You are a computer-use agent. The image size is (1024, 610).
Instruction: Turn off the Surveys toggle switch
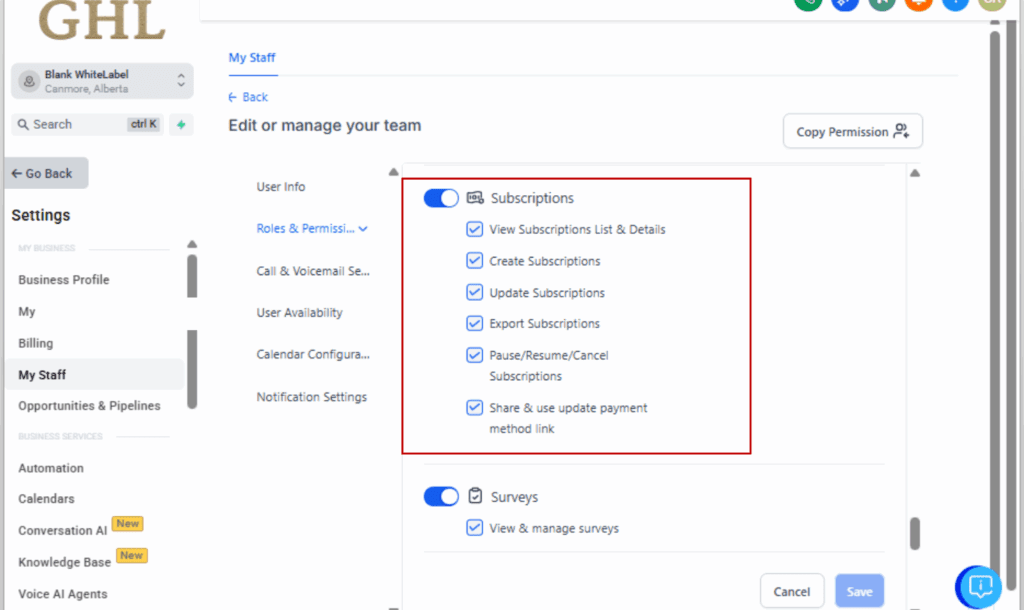click(441, 496)
